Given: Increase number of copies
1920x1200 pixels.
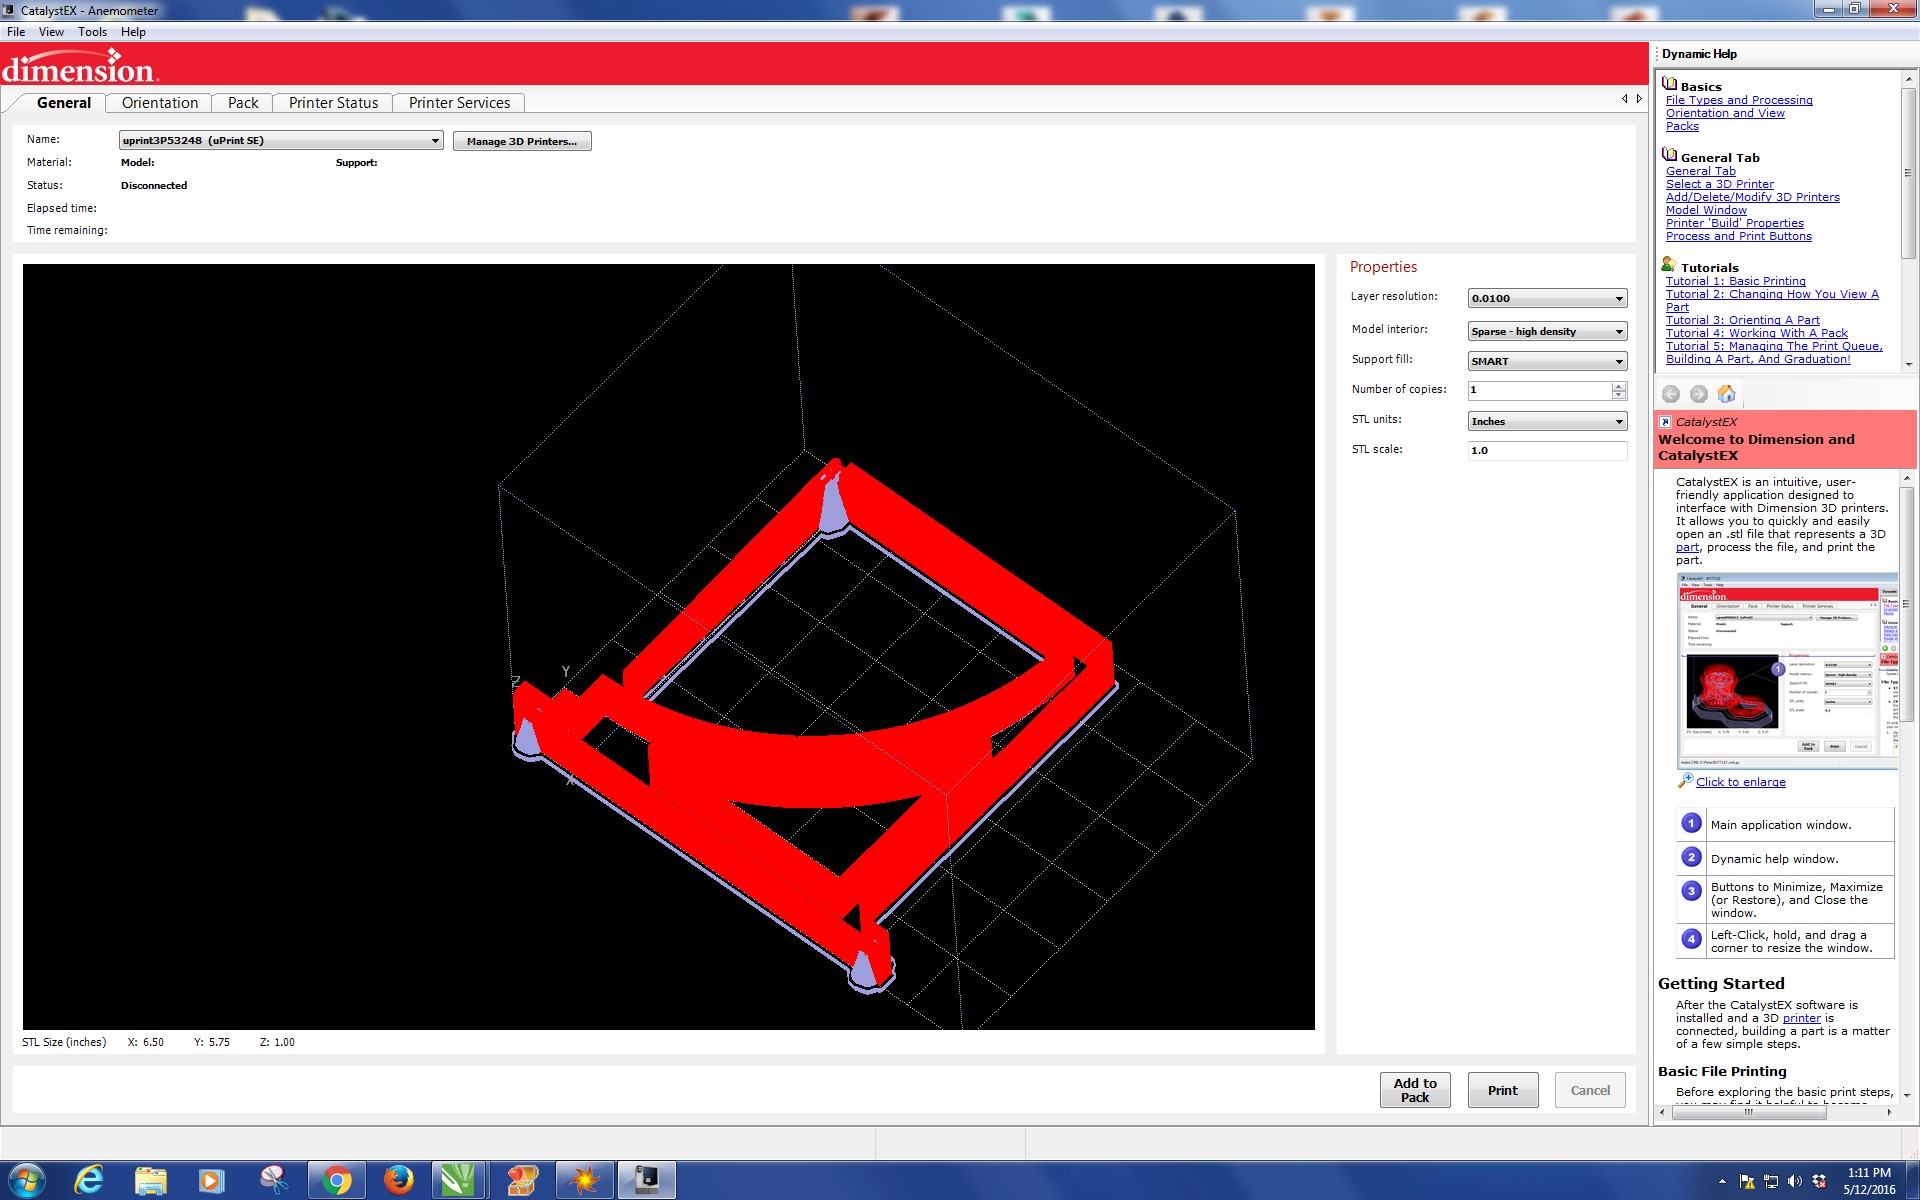Looking at the screenshot, I should point(1619,386).
